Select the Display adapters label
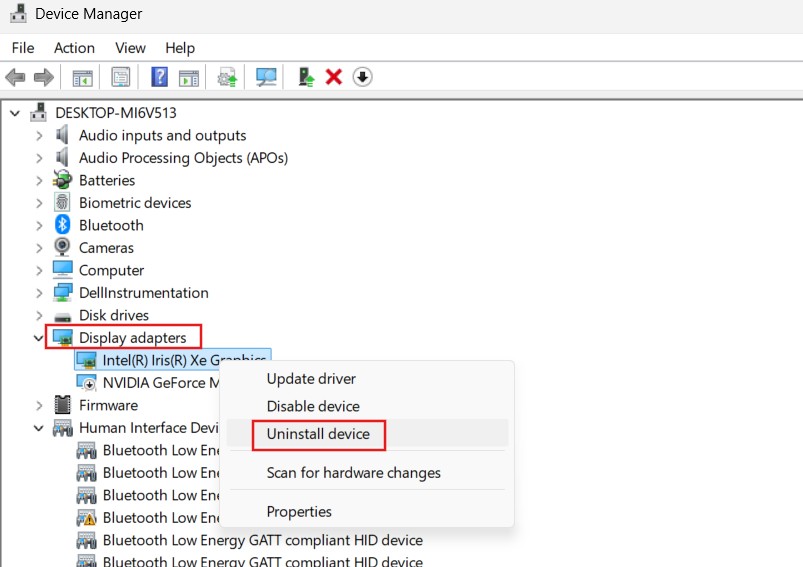Image resolution: width=803 pixels, height=567 pixels. click(133, 338)
